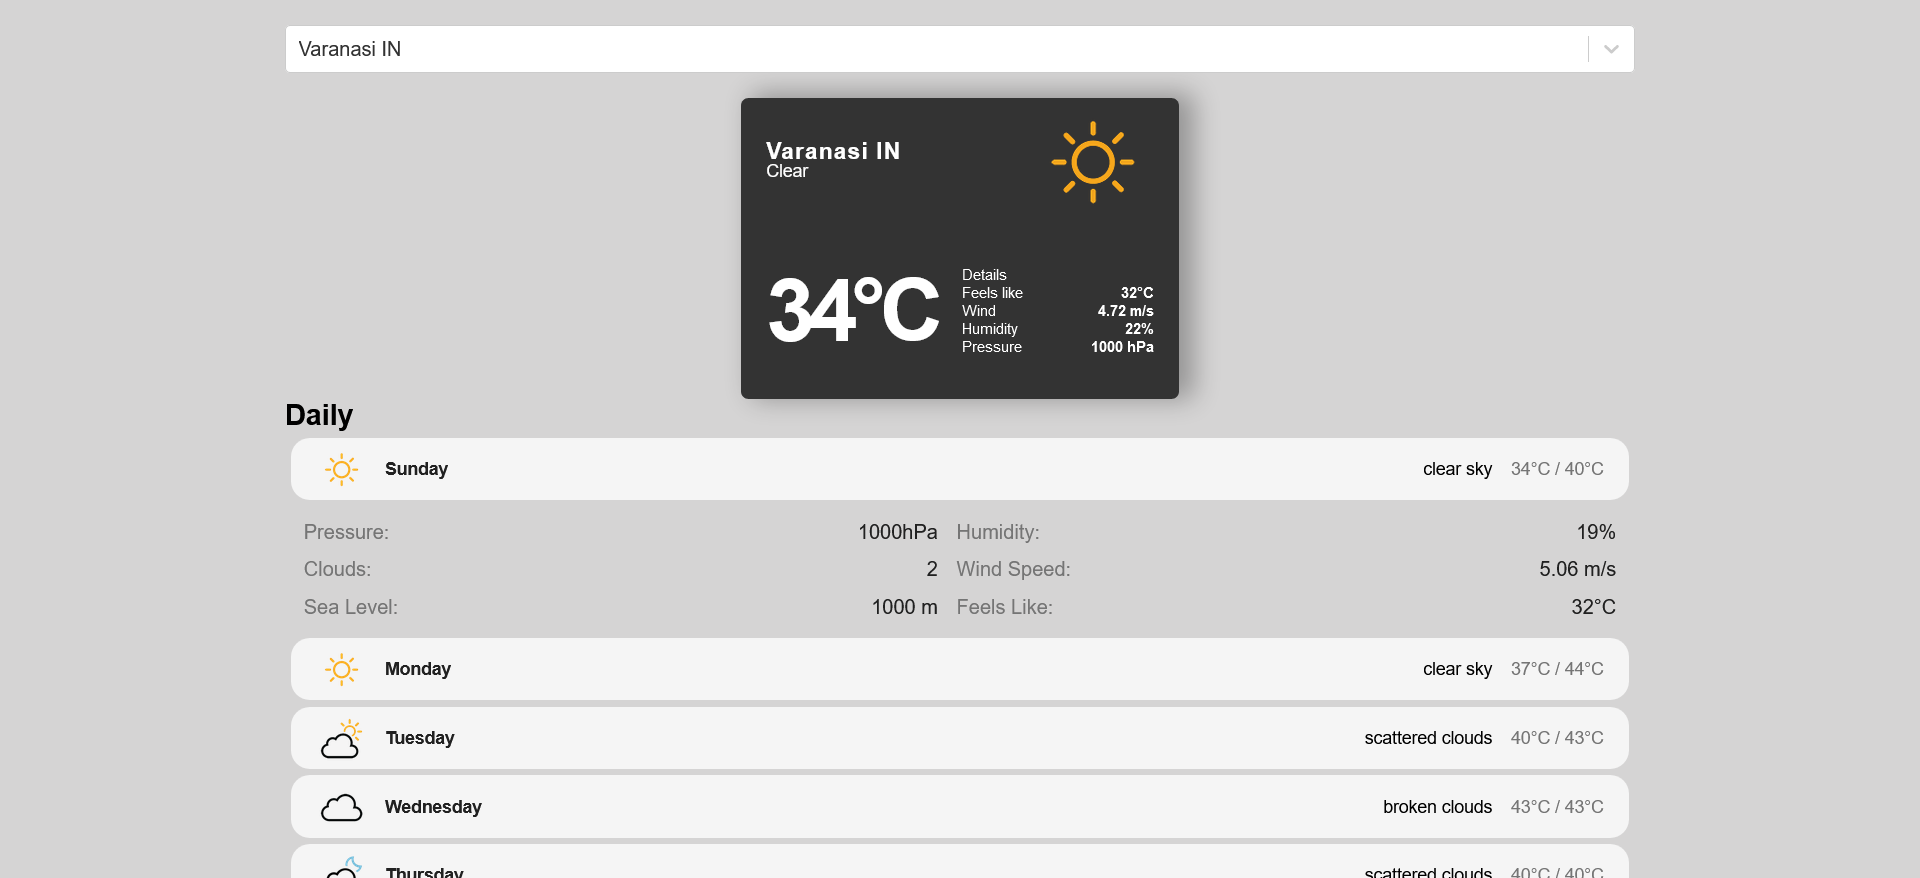Click Sunday's 34°C / 40°C temperature range

pos(1557,469)
